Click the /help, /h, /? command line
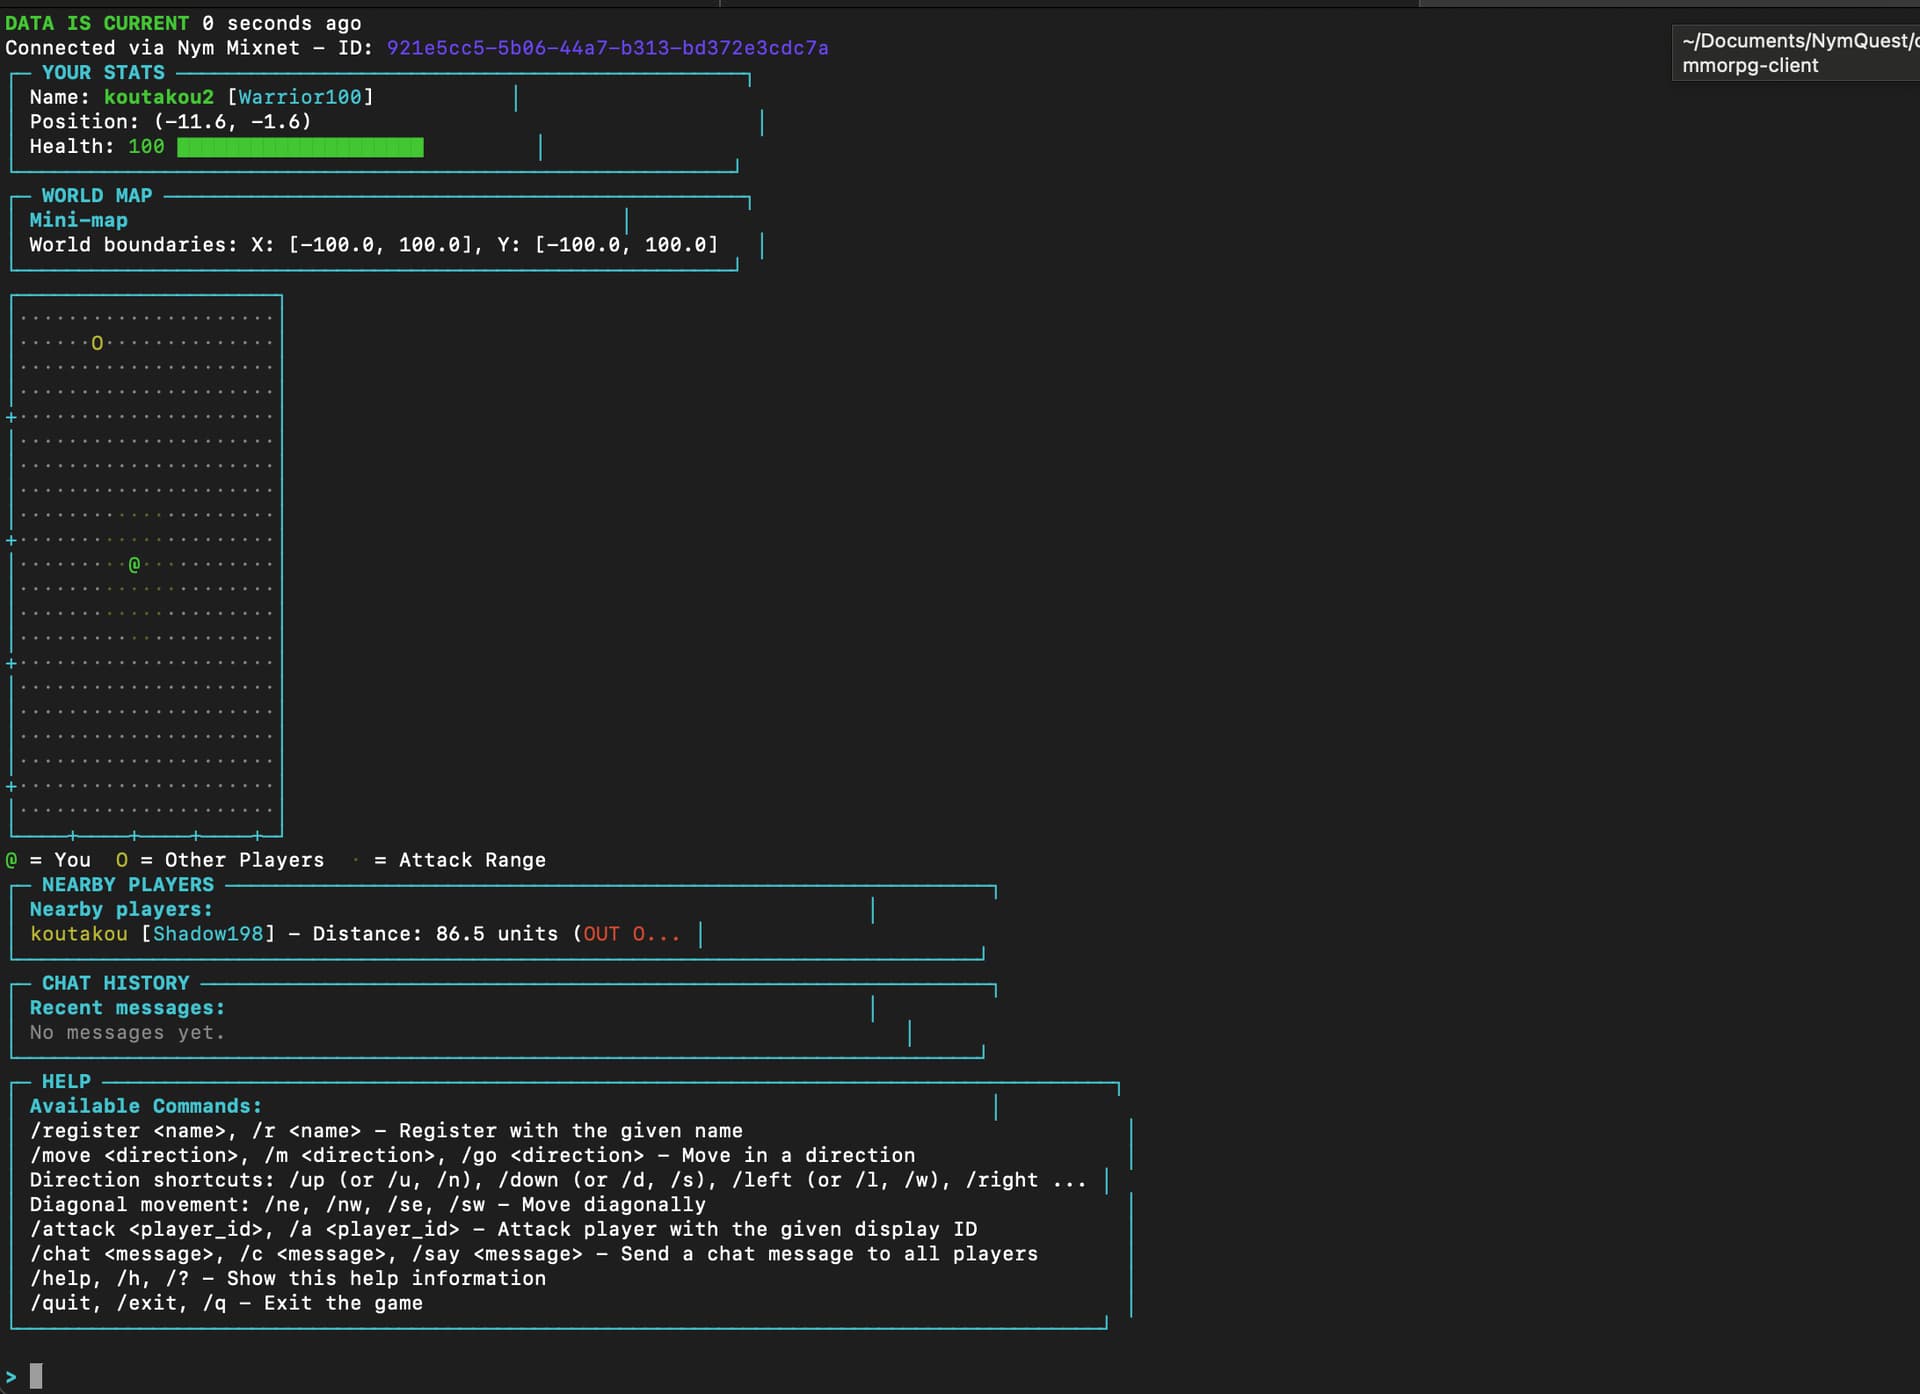 288,1278
